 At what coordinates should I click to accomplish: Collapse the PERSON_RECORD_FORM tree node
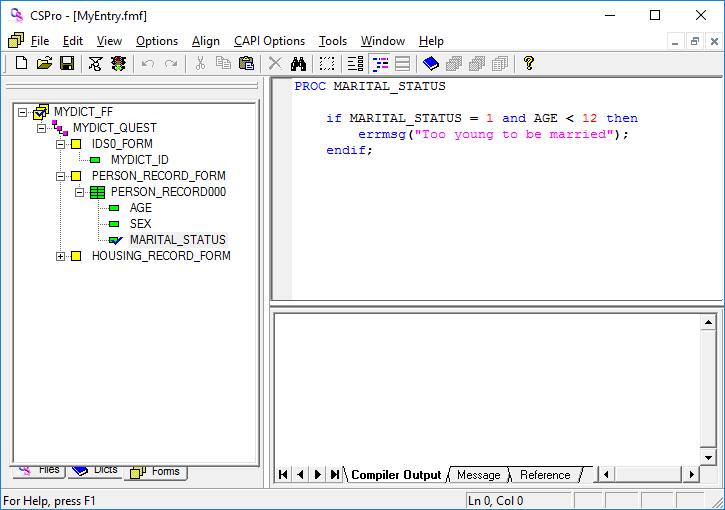tap(61, 176)
